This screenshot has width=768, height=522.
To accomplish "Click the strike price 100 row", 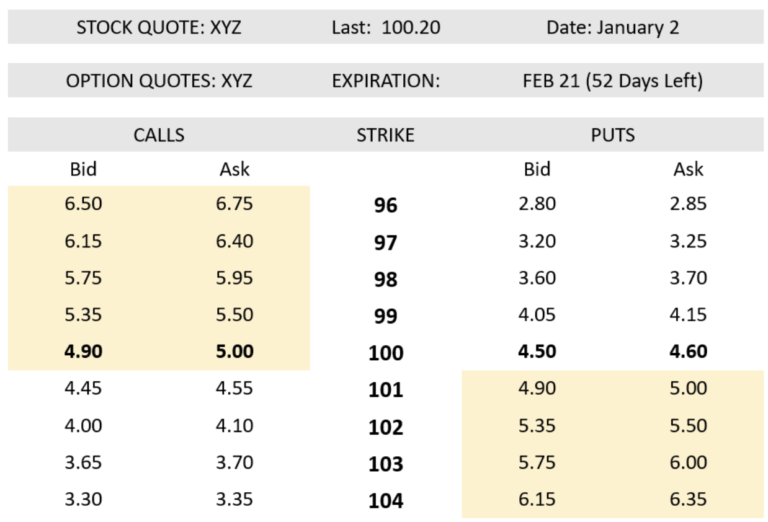I will tap(386, 353).
